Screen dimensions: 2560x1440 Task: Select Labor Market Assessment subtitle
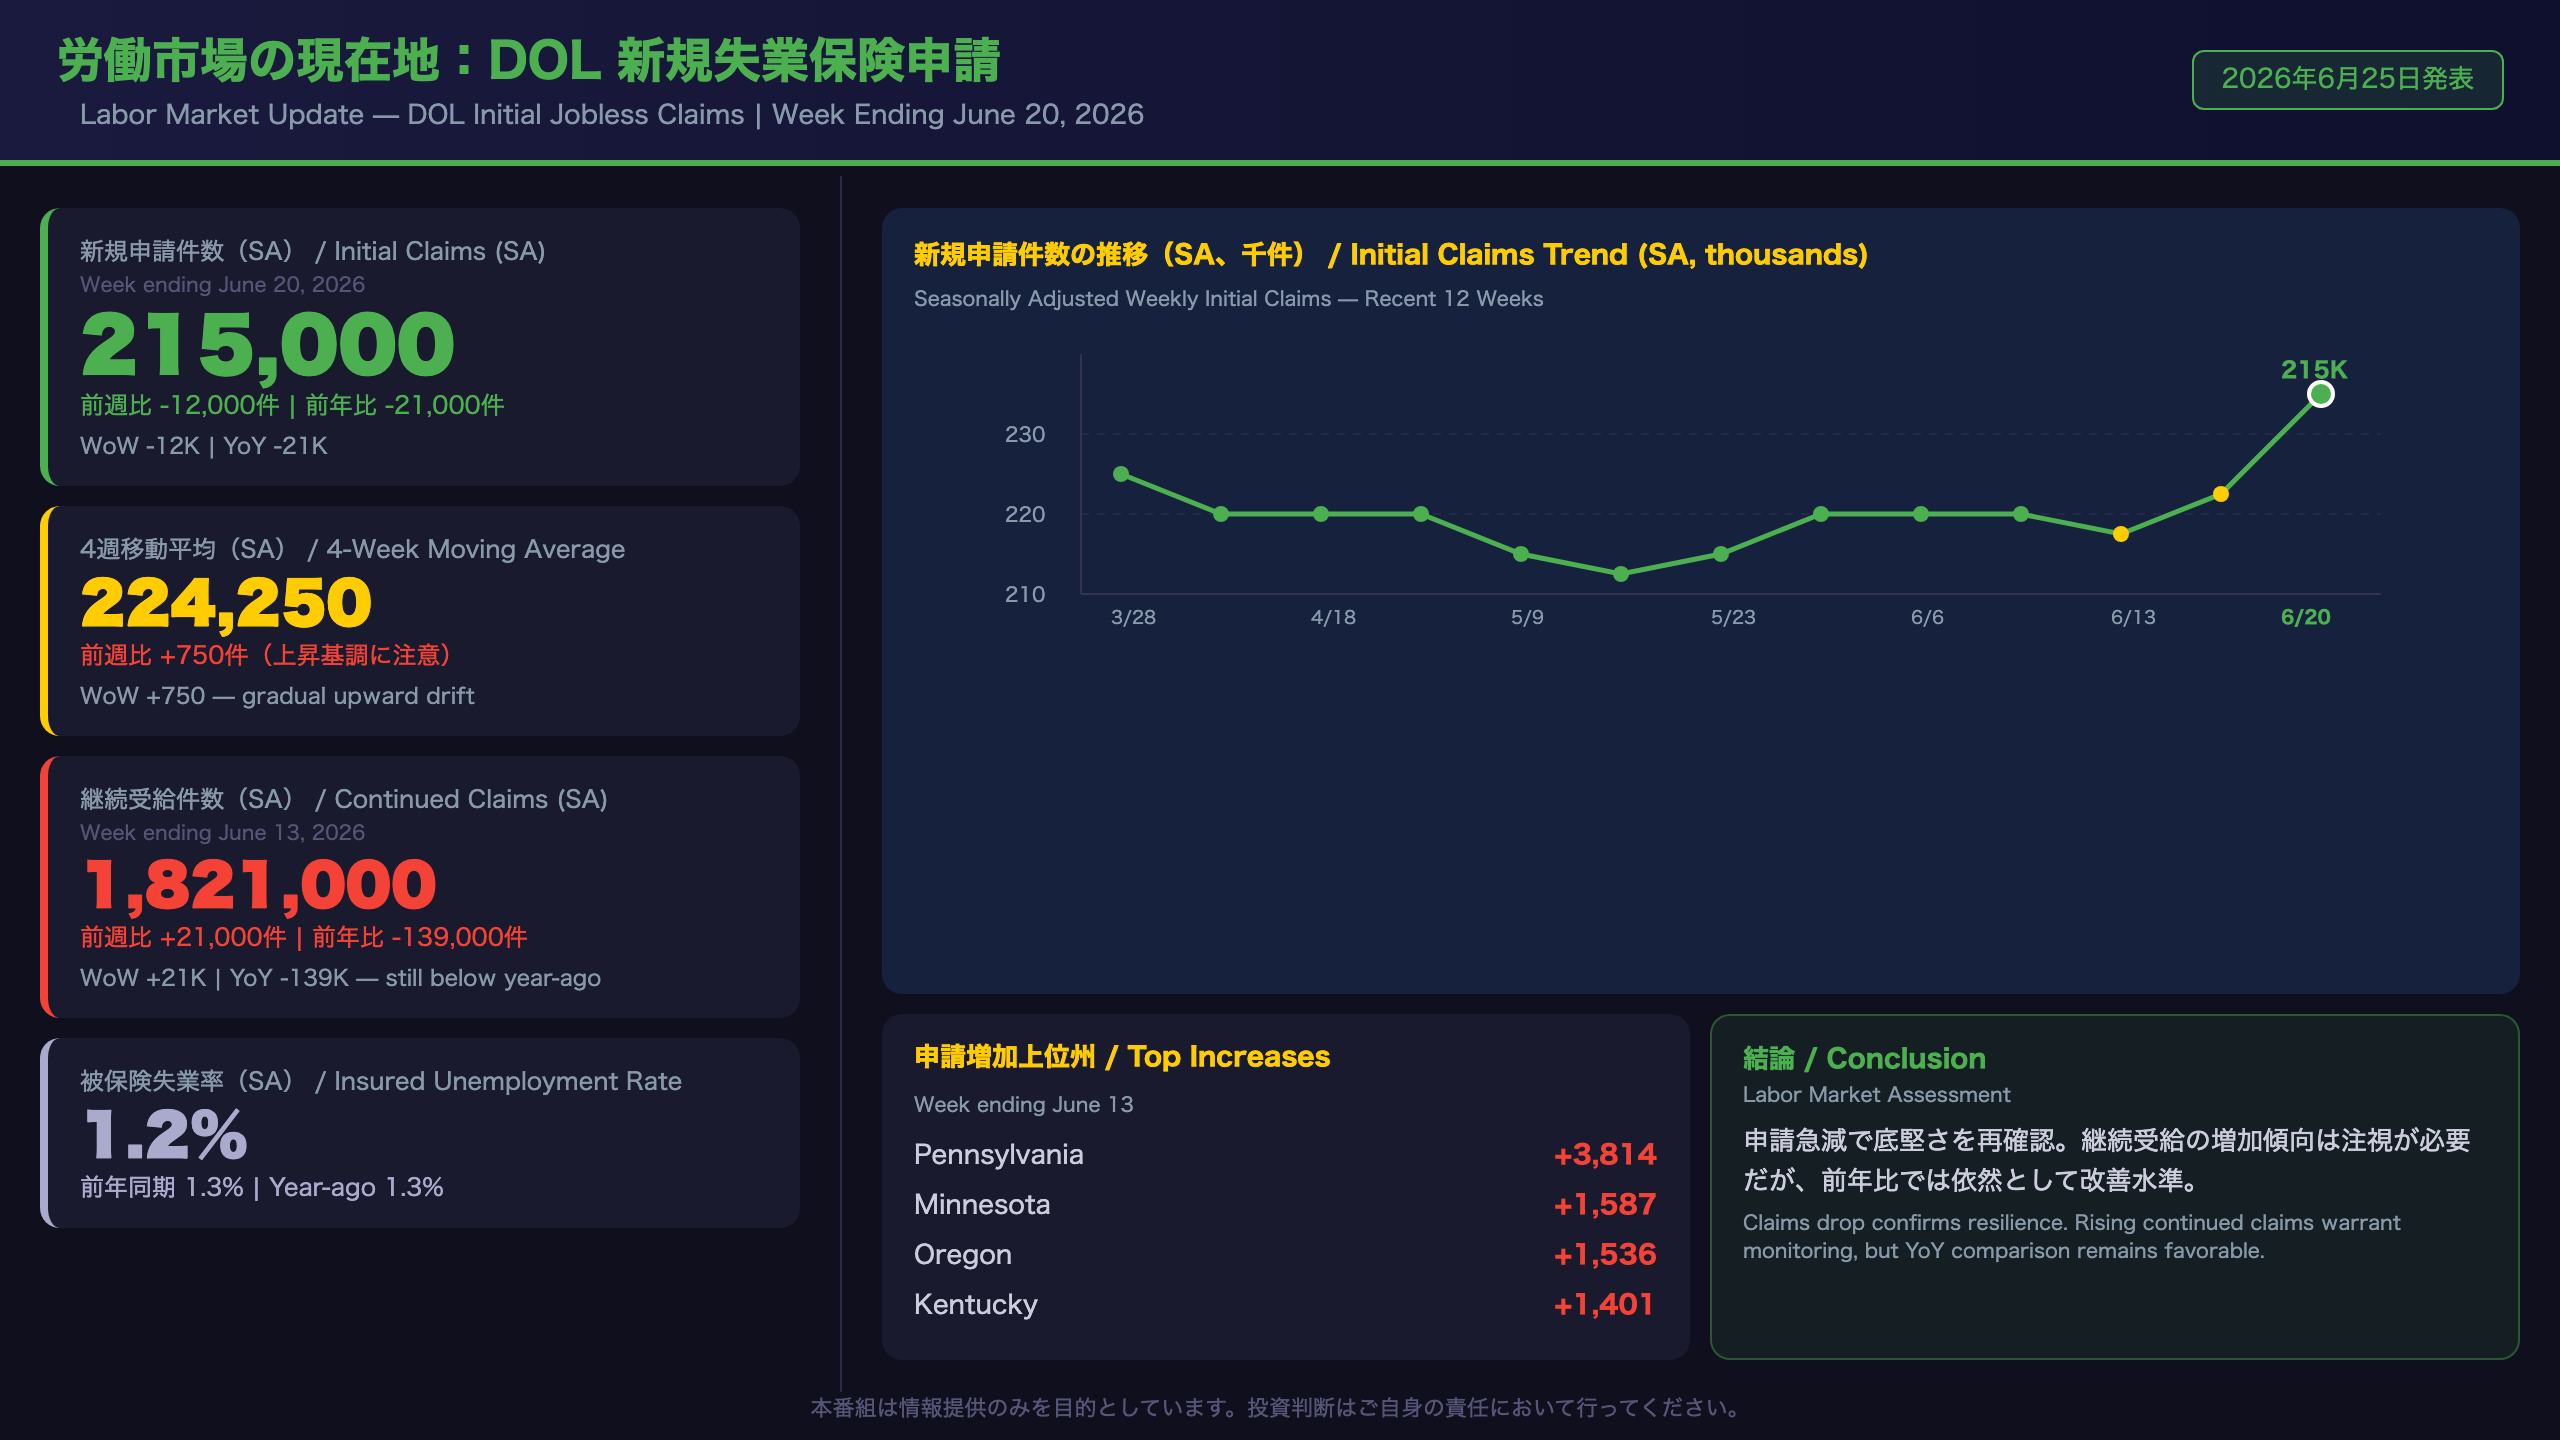(x=1876, y=1095)
